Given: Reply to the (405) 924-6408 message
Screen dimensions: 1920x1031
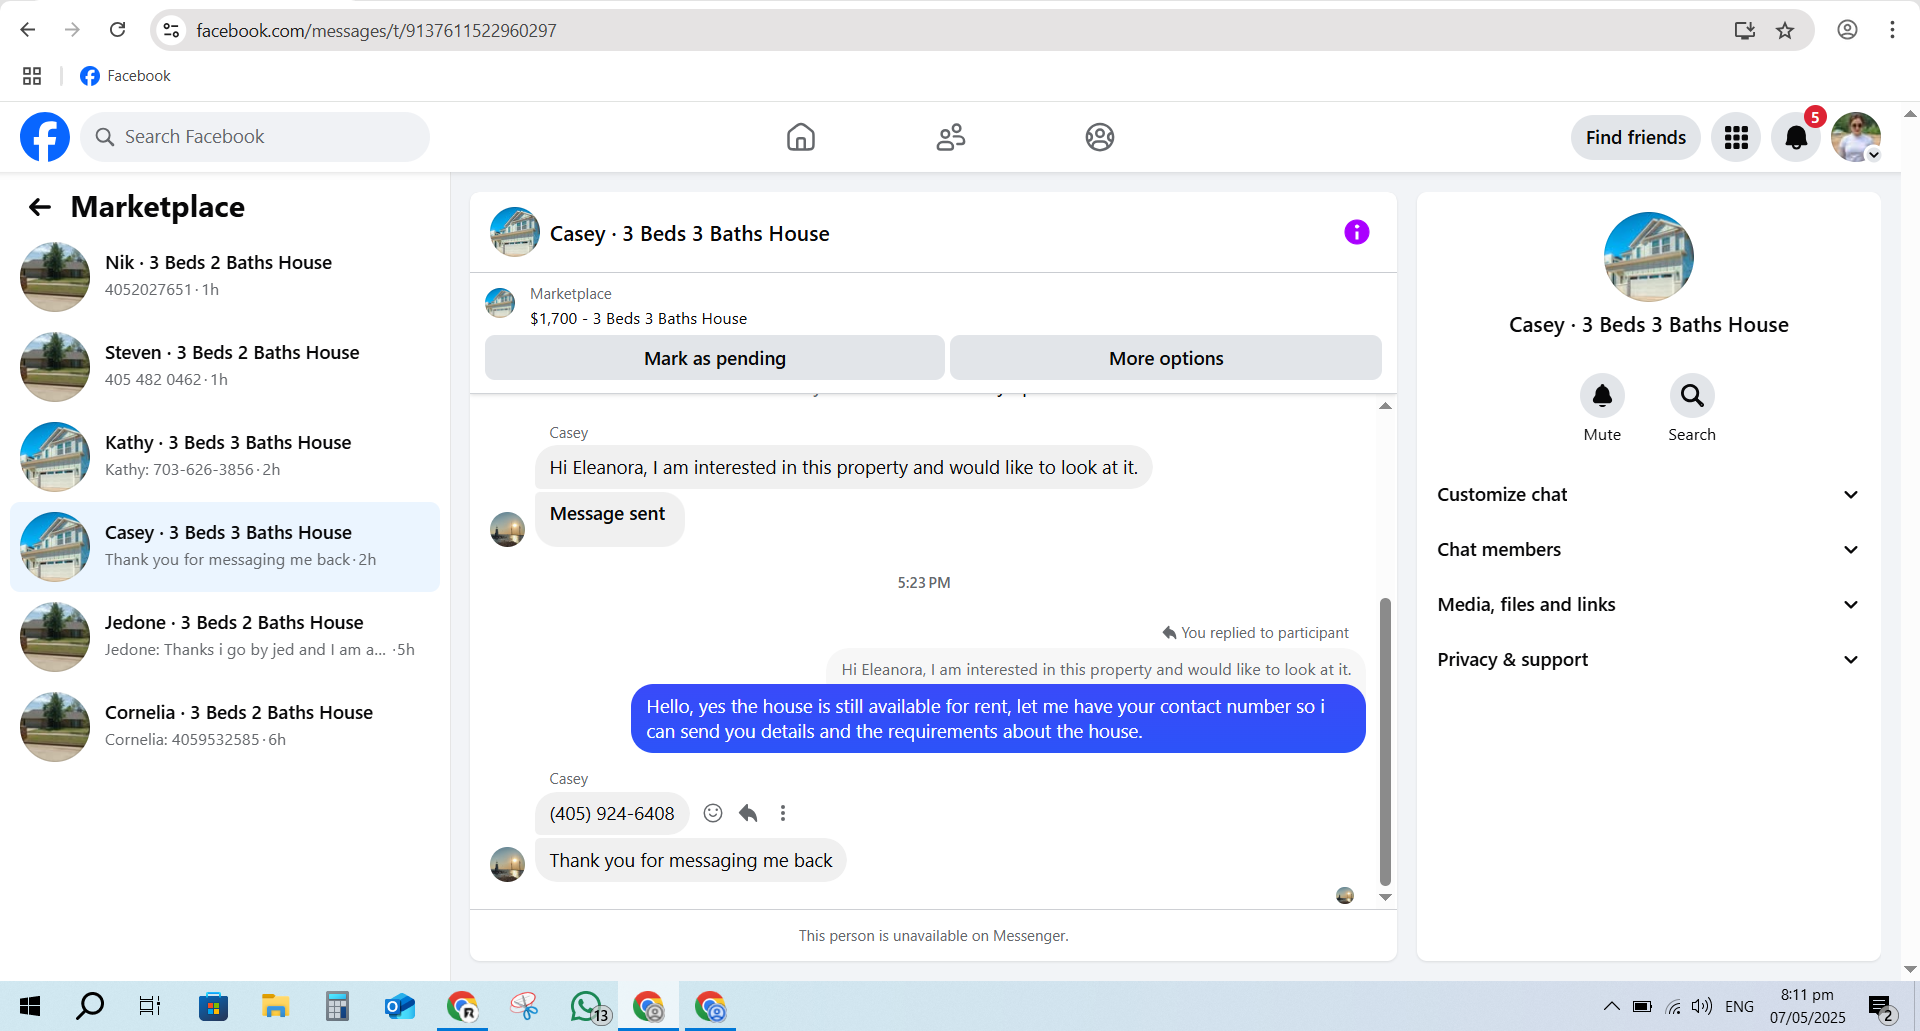Looking at the screenshot, I should click(x=748, y=813).
